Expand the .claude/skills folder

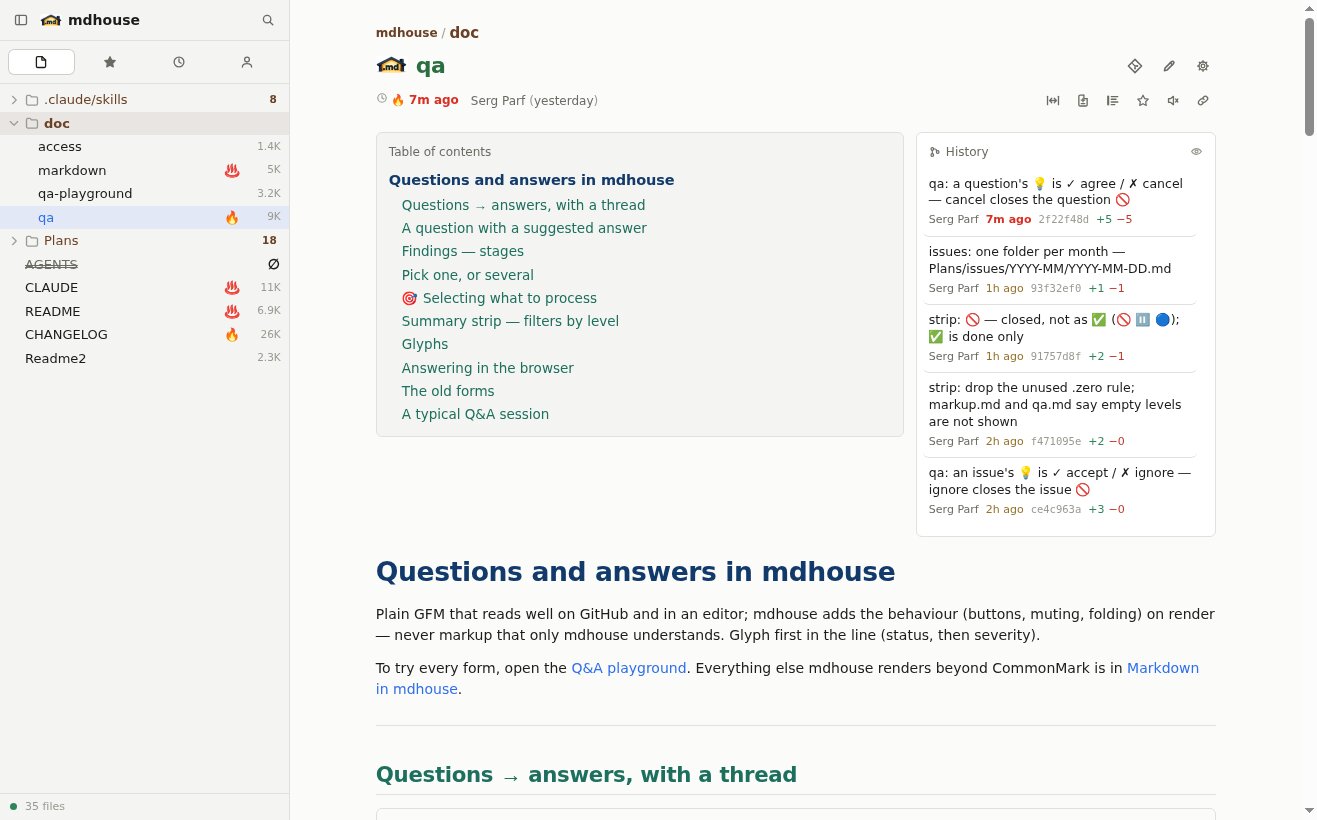coord(14,100)
